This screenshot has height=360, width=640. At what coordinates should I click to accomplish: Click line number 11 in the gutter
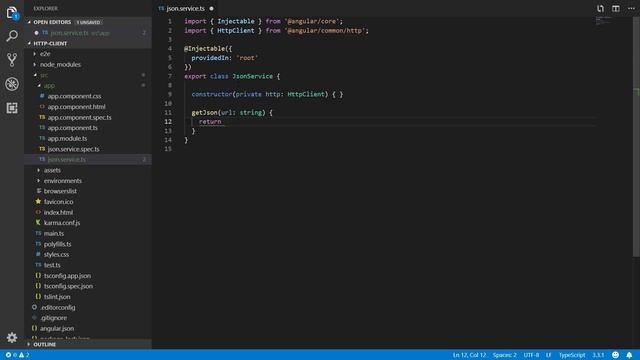(168, 113)
